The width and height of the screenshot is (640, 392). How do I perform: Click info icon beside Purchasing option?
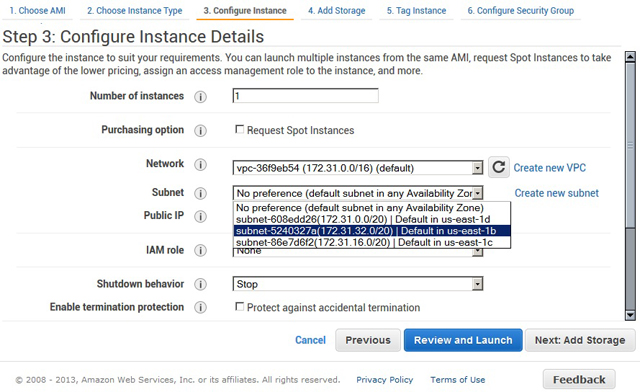click(200, 131)
